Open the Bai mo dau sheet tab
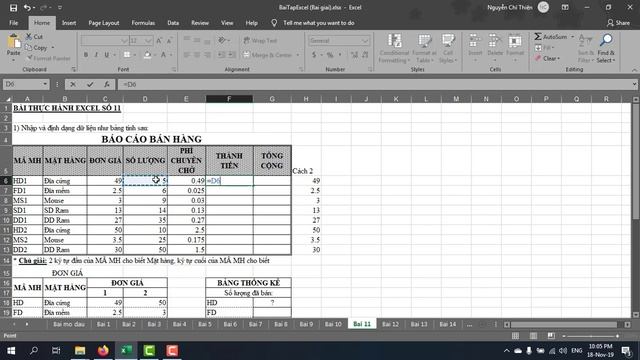This screenshot has width=640, height=360. [69, 324]
